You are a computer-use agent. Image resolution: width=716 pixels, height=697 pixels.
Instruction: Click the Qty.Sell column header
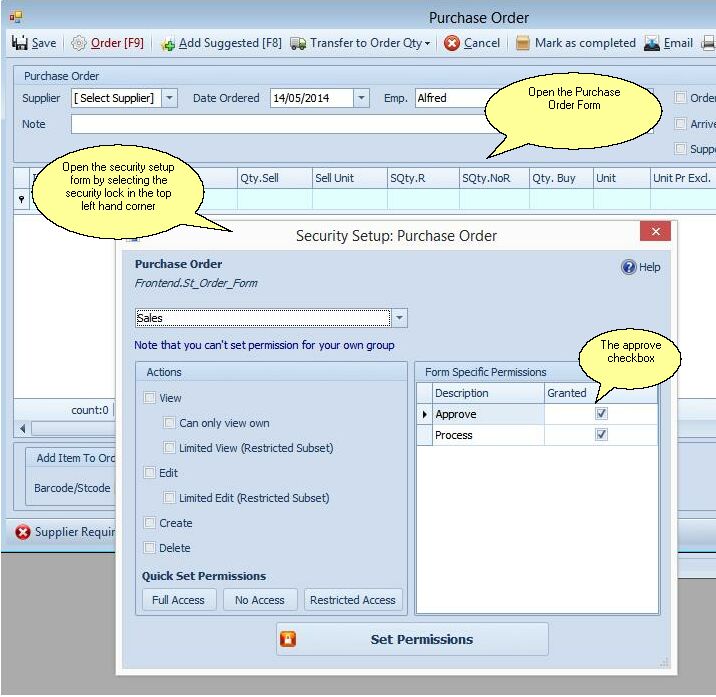click(x=275, y=178)
